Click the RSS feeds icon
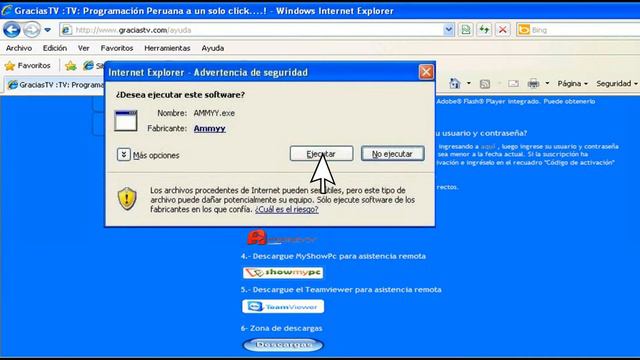 point(484,84)
